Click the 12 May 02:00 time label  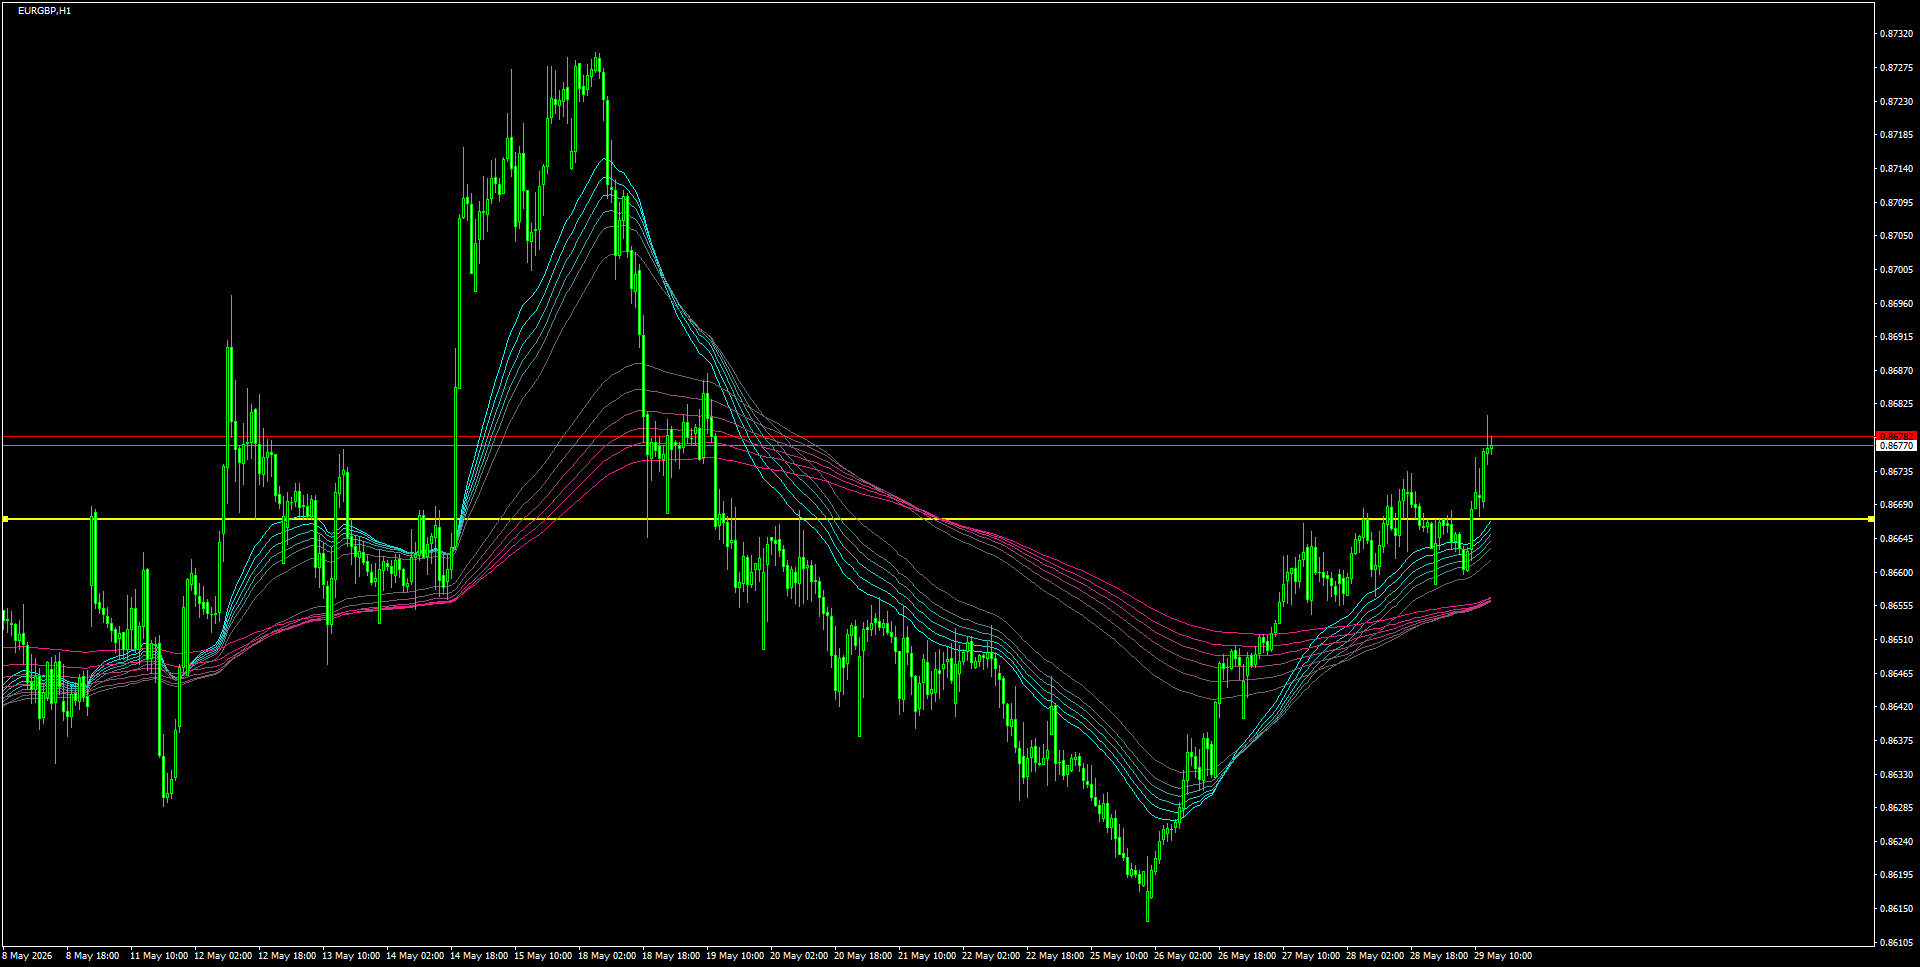[x=223, y=956]
